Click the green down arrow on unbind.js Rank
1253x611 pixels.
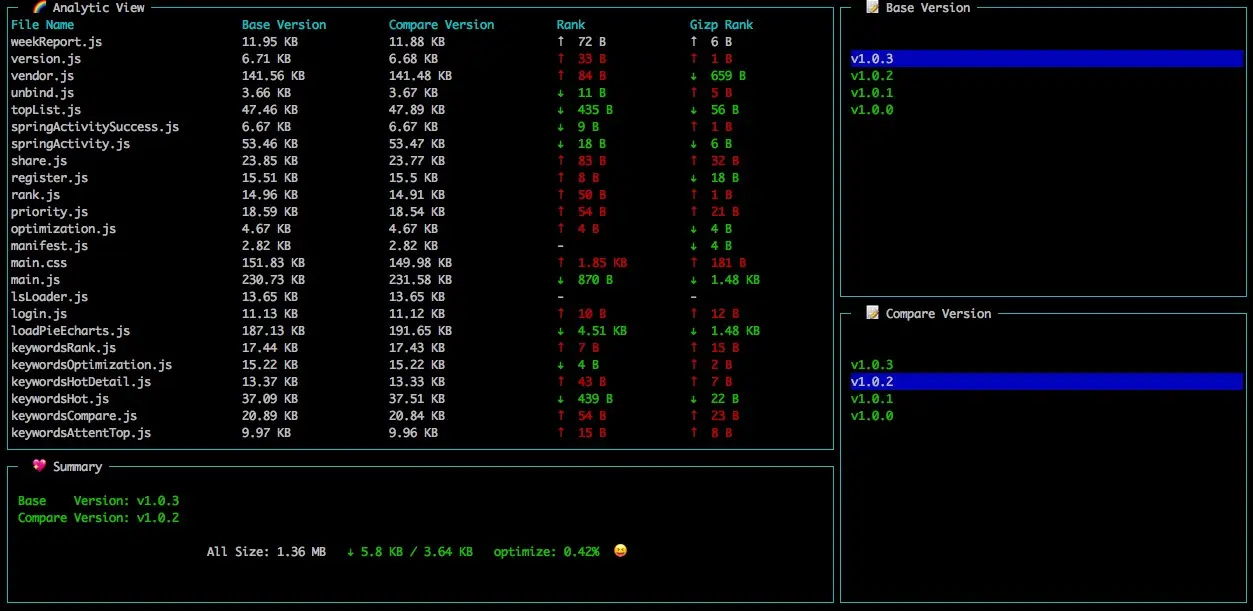pyautogui.click(x=561, y=92)
